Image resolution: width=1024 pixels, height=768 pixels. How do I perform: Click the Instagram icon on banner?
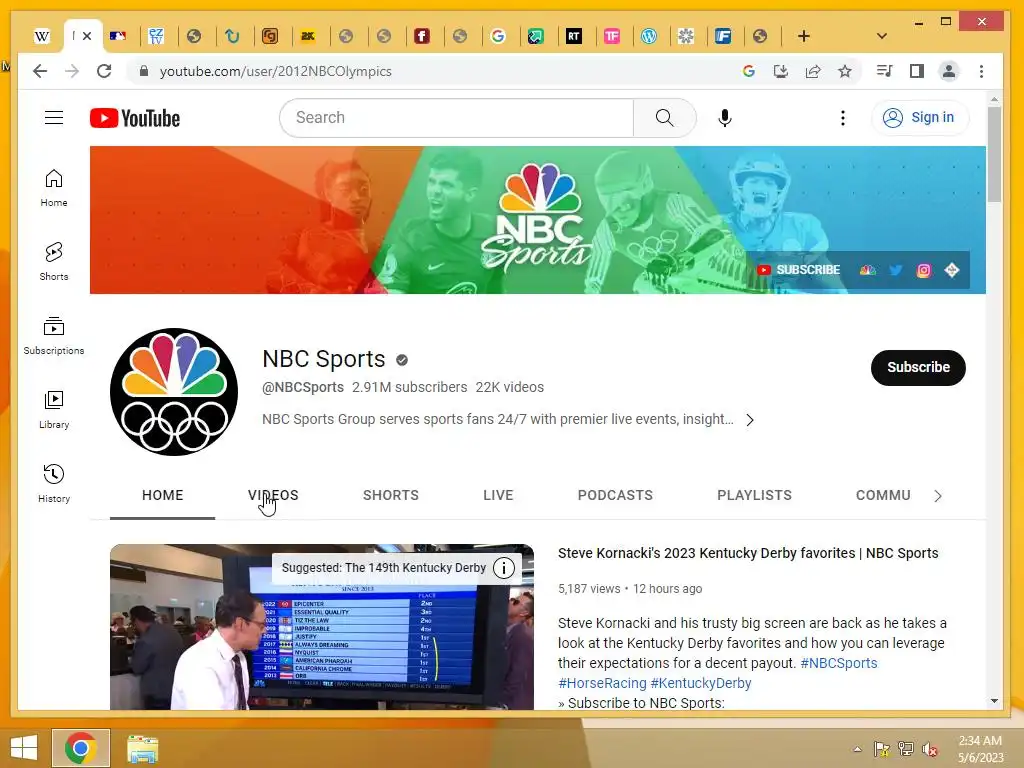923,270
